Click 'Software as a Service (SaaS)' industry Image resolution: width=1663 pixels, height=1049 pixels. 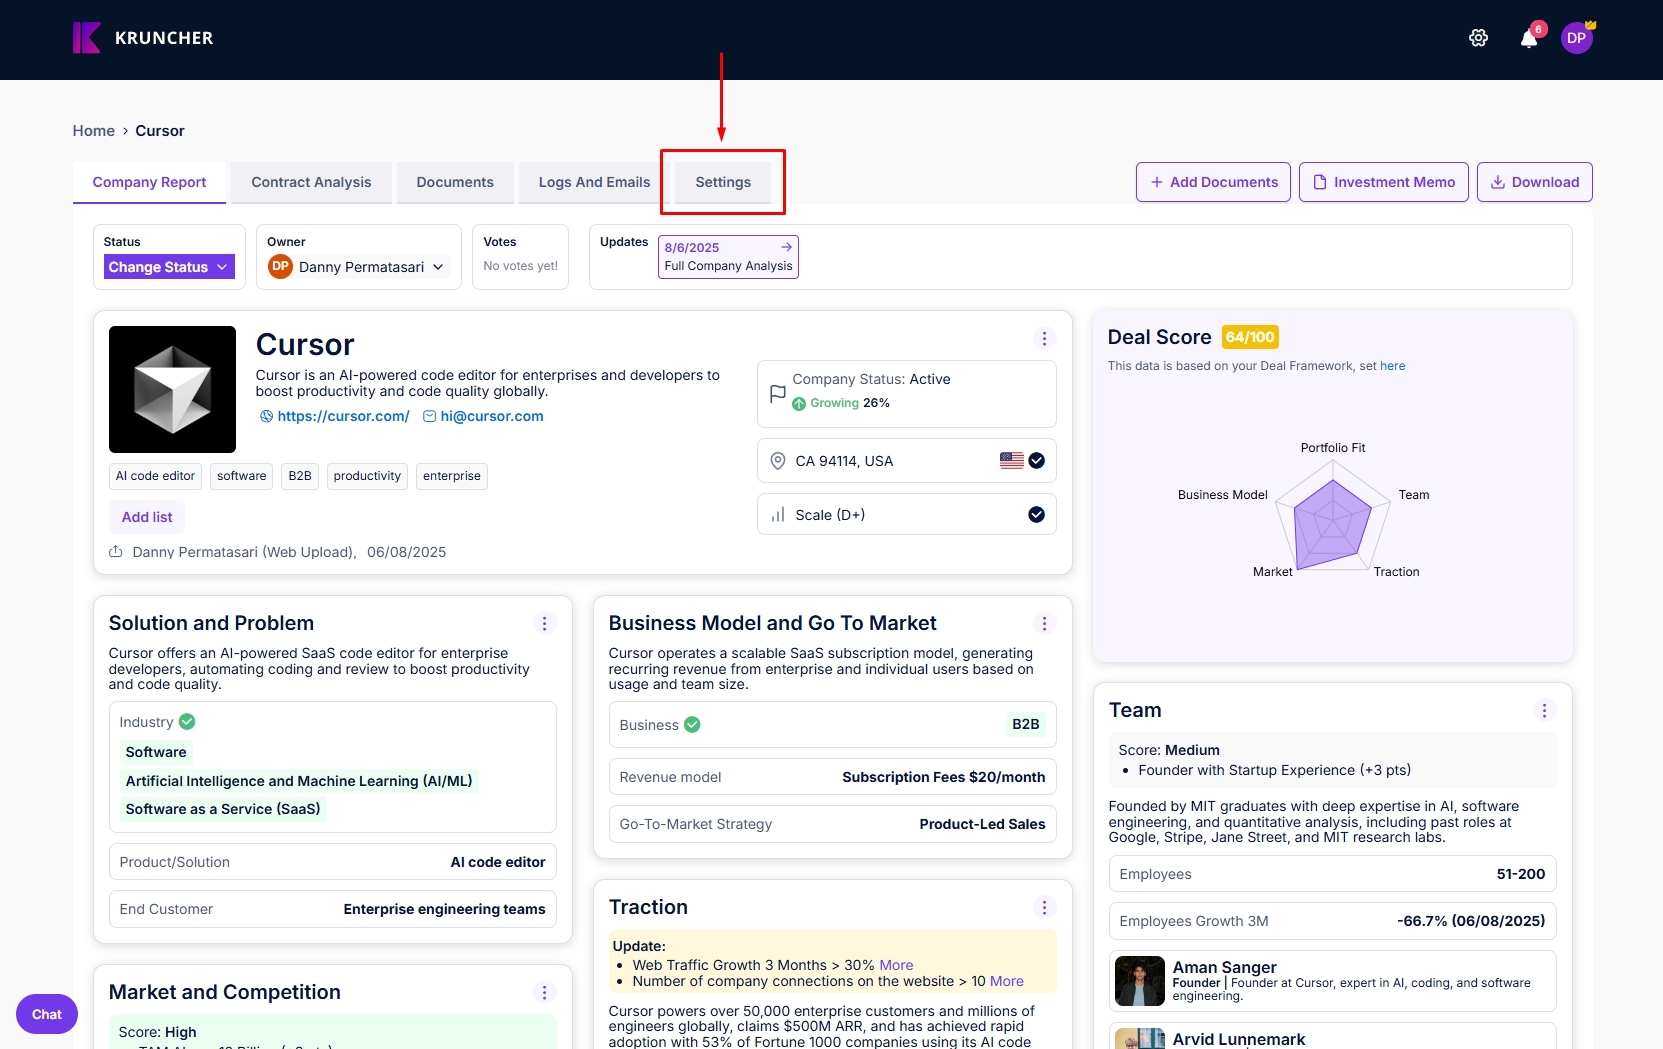(223, 809)
